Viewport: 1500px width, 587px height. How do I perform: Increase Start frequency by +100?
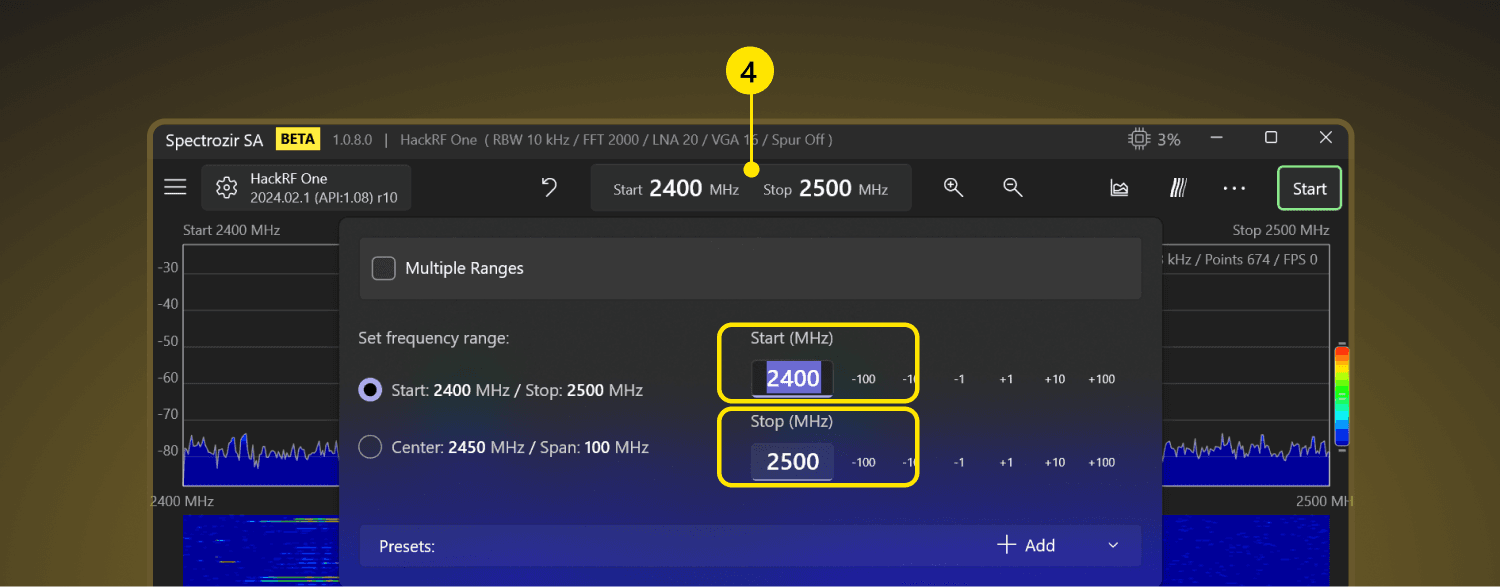coord(1101,379)
